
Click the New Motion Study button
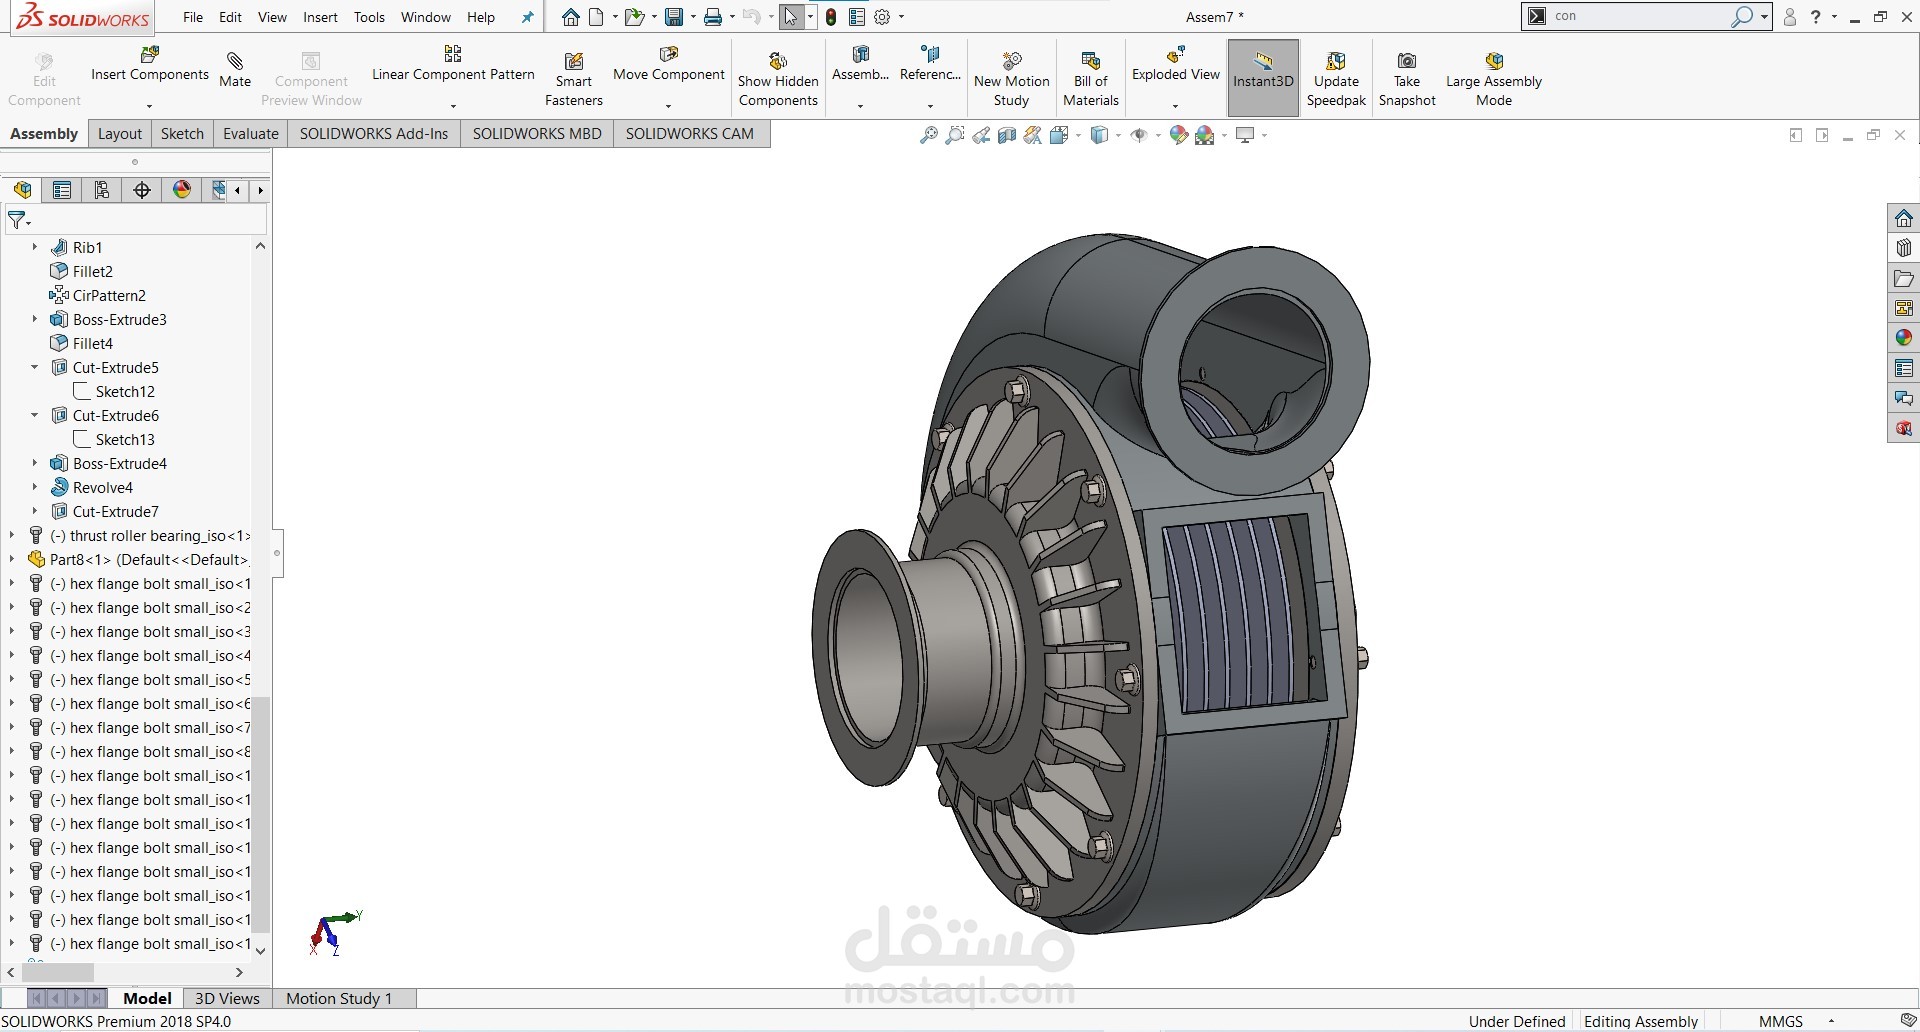[x=1011, y=75]
